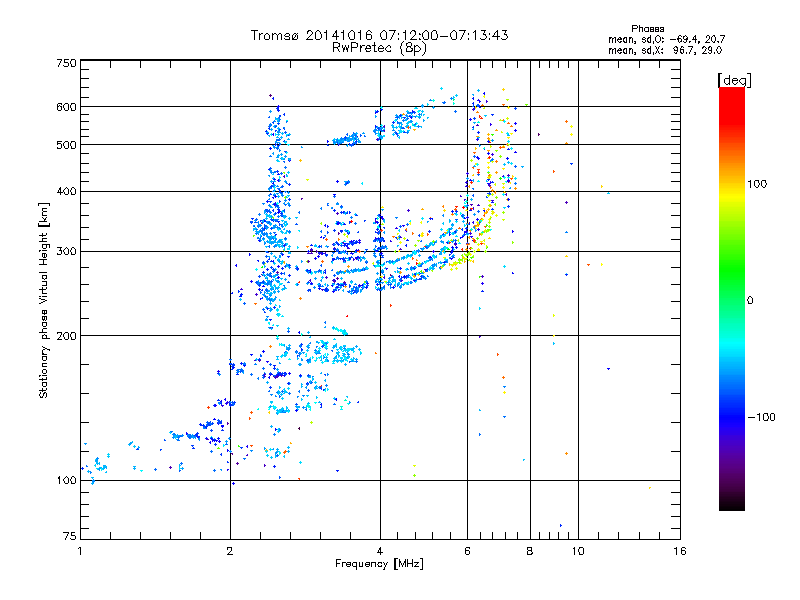Screen dimensions: 800x600
Task: Click x-axis tick label '8'
Action: [530, 551]
